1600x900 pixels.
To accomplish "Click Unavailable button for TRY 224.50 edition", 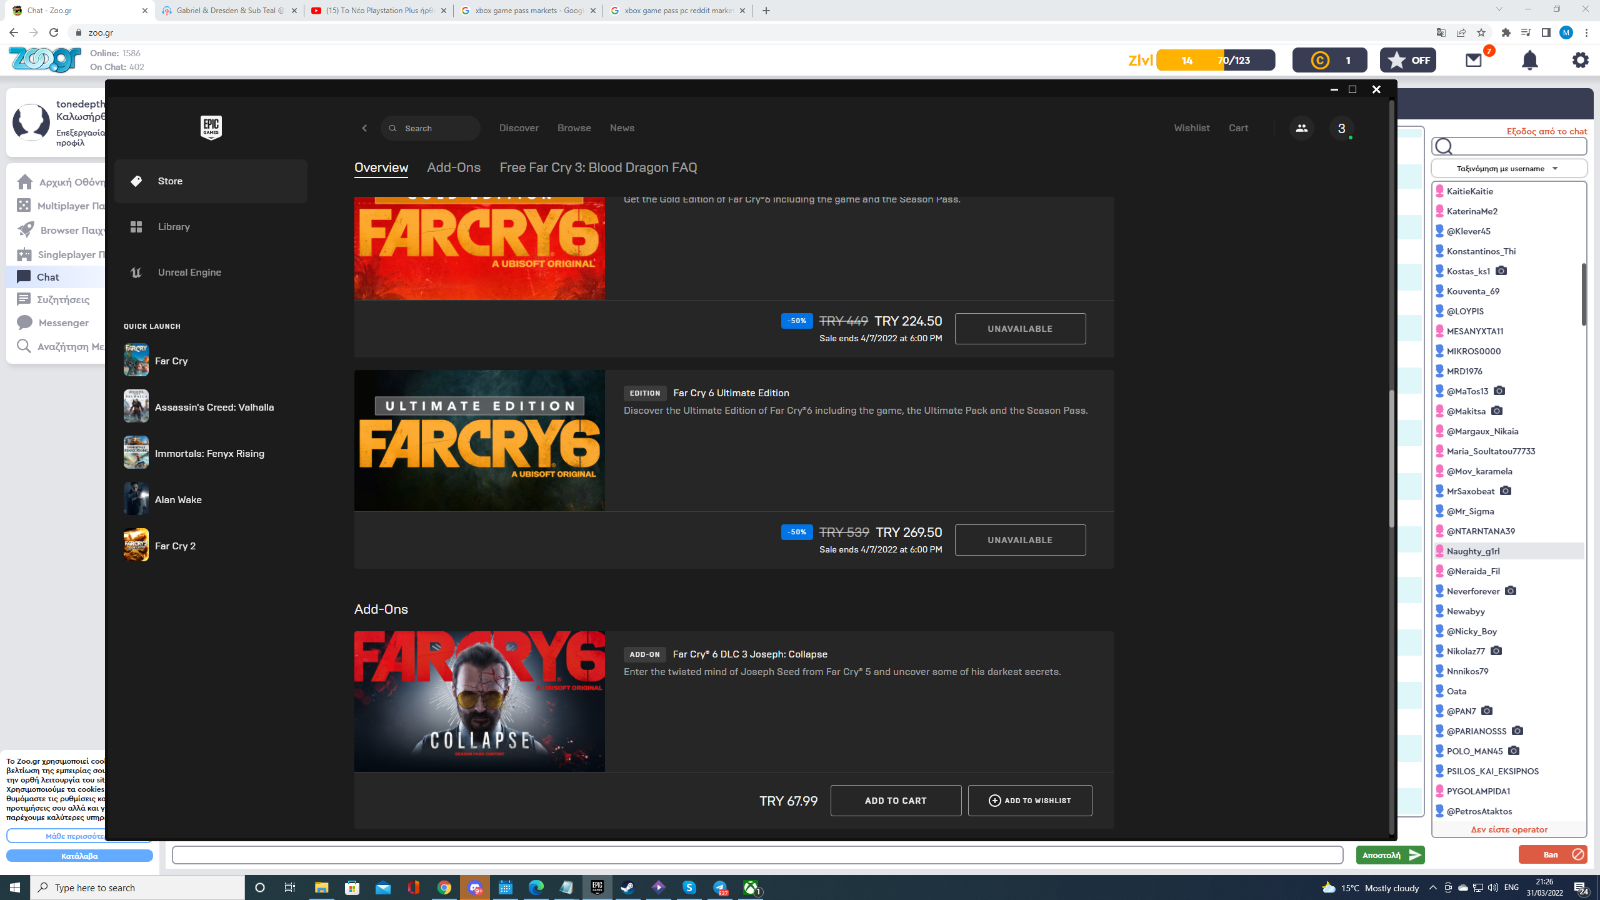I will click(1020, 329).
